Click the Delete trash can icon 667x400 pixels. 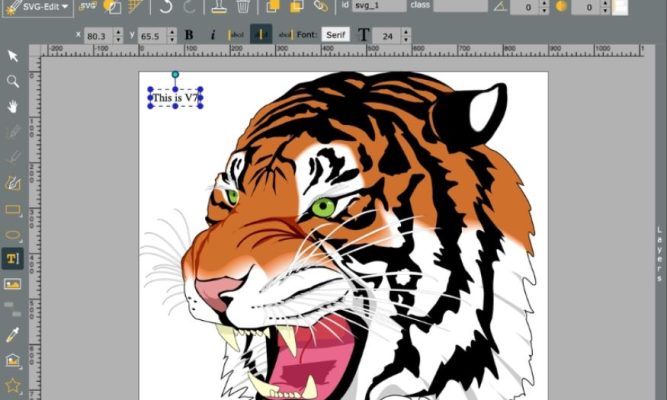tap(243, 7)
